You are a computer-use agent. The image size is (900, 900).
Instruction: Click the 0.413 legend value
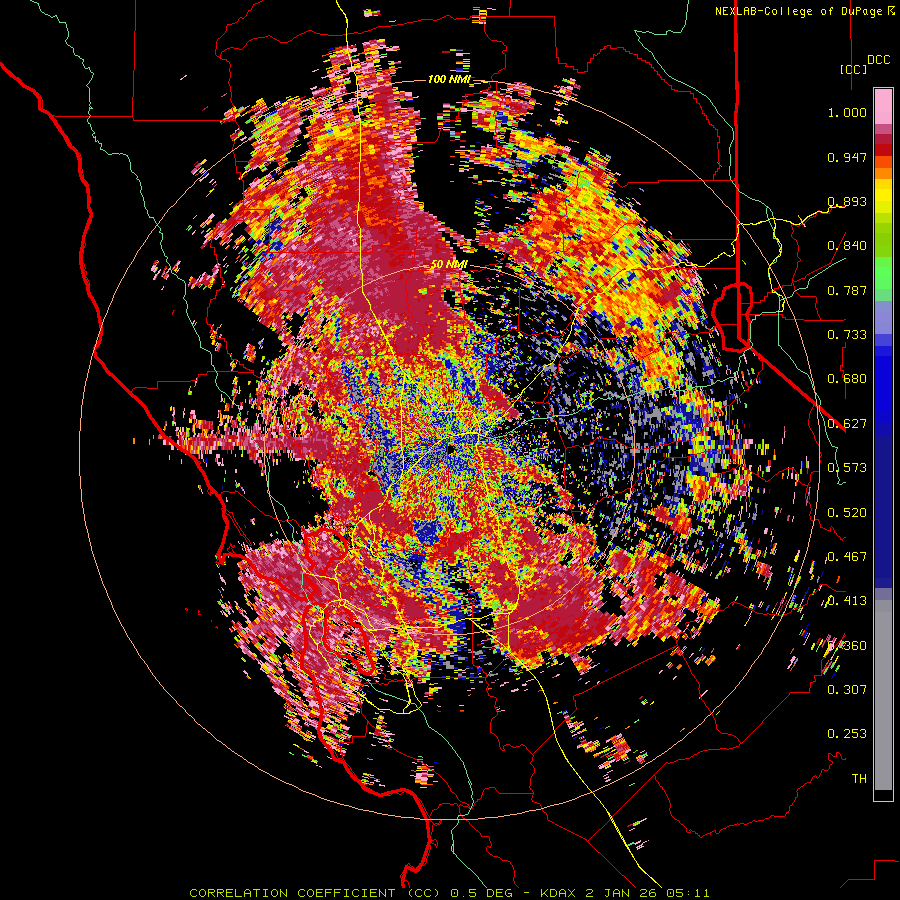pyautogui.click(x=847, y=601)
